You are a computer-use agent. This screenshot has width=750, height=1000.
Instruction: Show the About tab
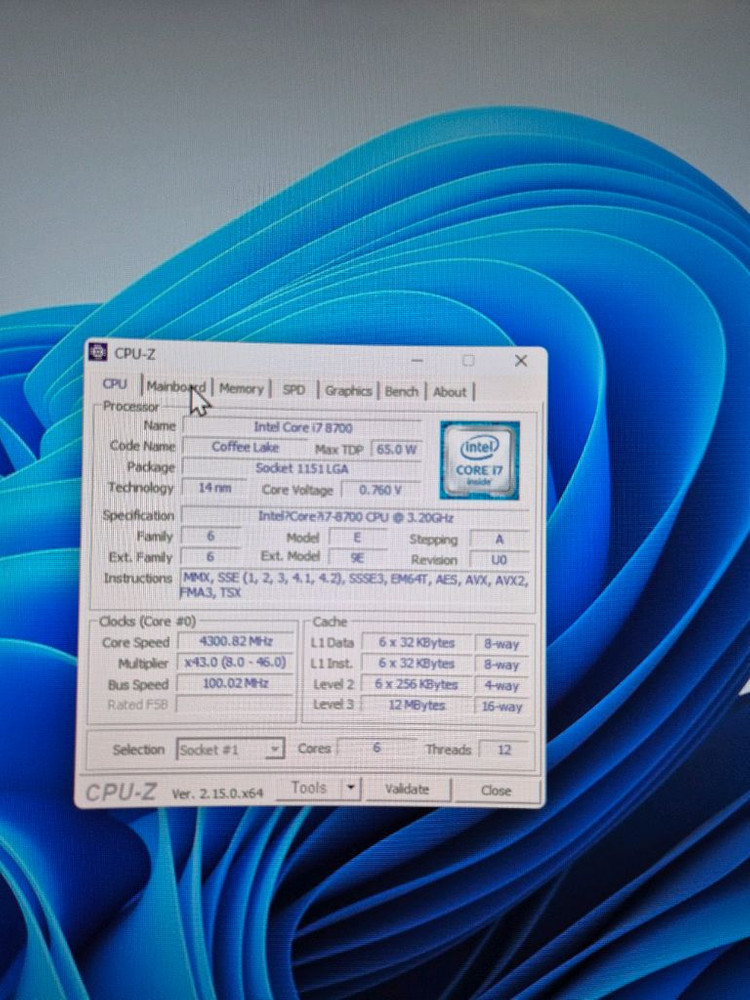pyautogui.click(x=450, y=392)
